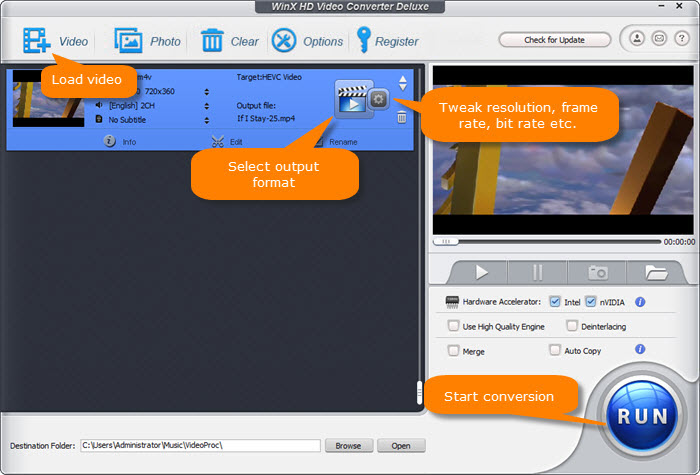Click the move up/down arrows for the video item

pos(403,83)
